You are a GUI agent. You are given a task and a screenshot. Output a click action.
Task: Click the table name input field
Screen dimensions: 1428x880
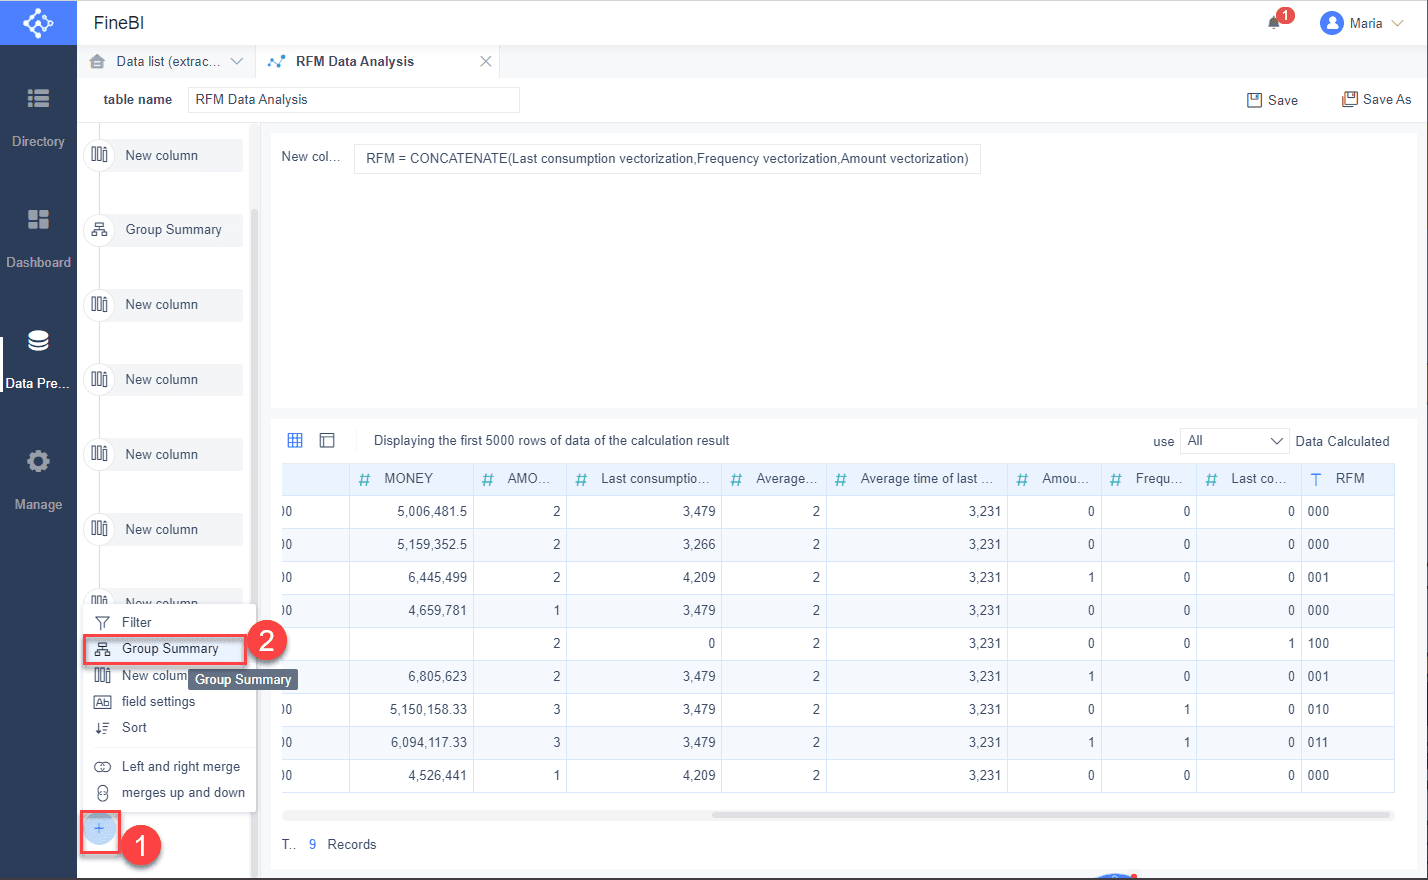point(354,100)
